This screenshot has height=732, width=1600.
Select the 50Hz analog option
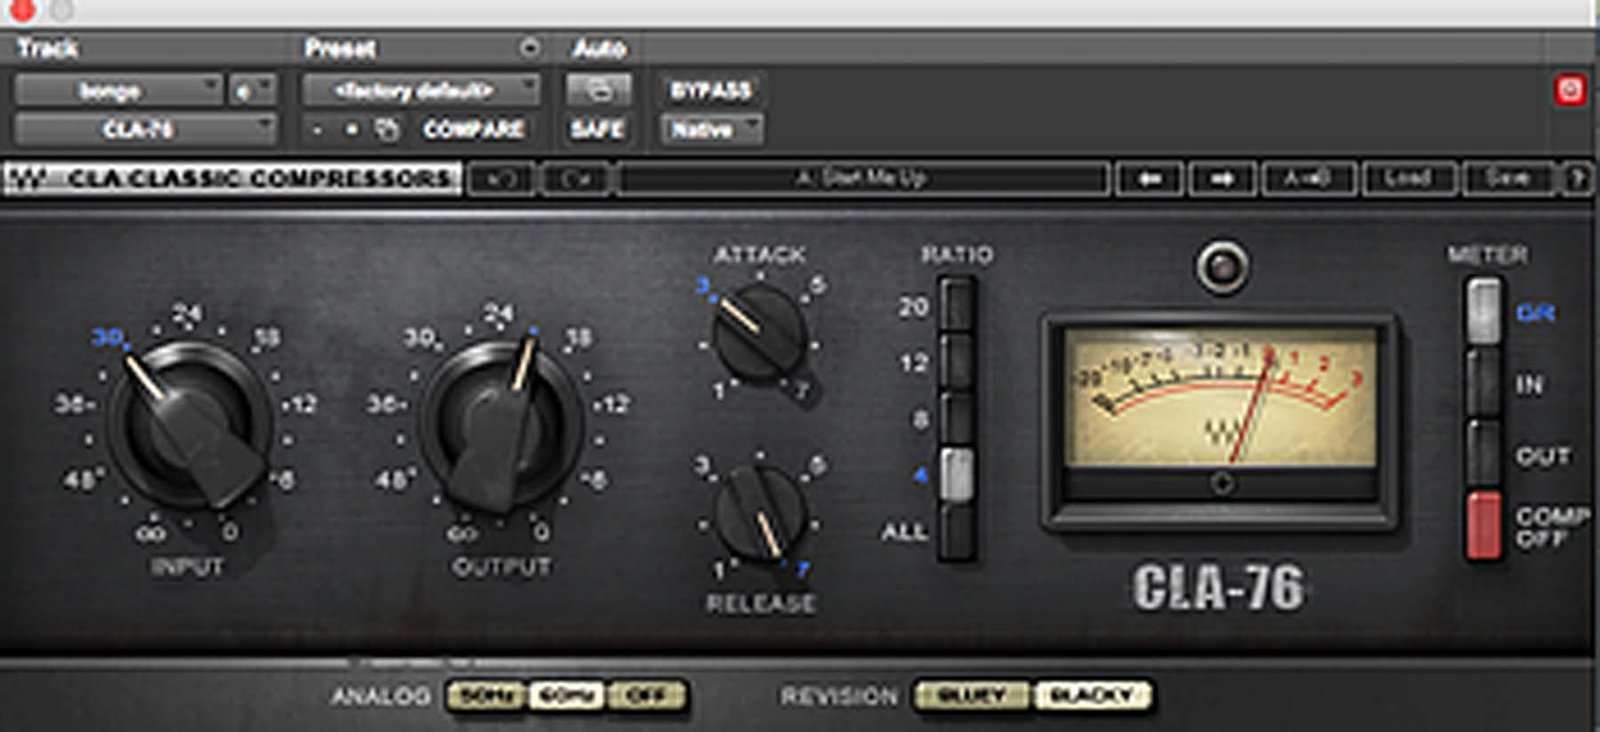pyautogui.click(x=487, y=695)
